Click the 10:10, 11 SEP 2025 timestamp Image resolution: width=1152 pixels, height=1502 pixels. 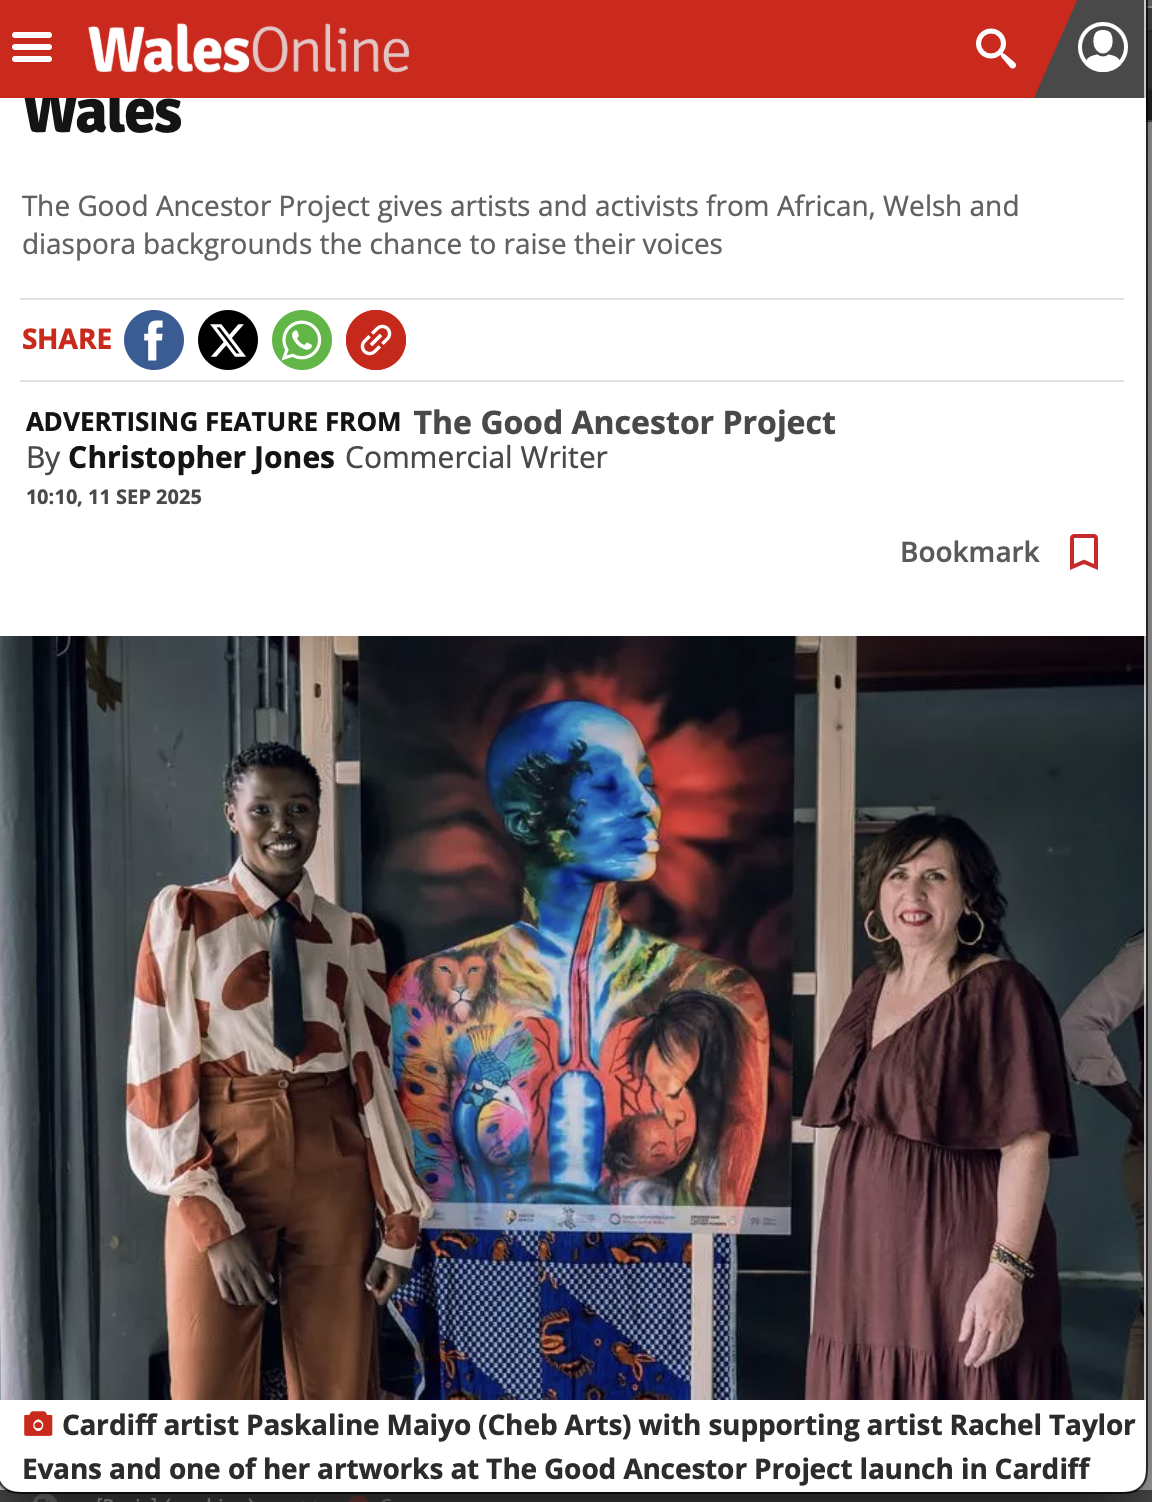[114, 497]
